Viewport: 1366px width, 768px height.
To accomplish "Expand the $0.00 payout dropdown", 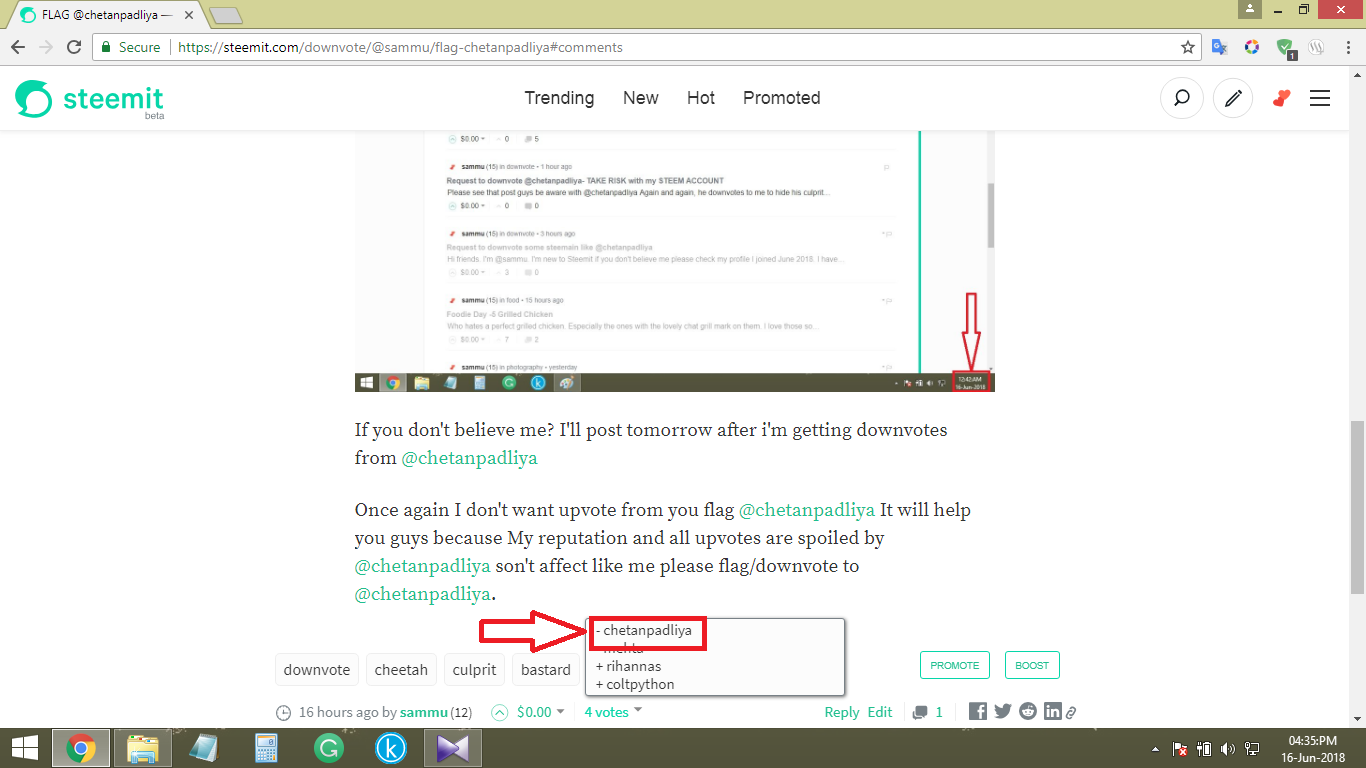I will pyautogui.click(x=541, y=712).
